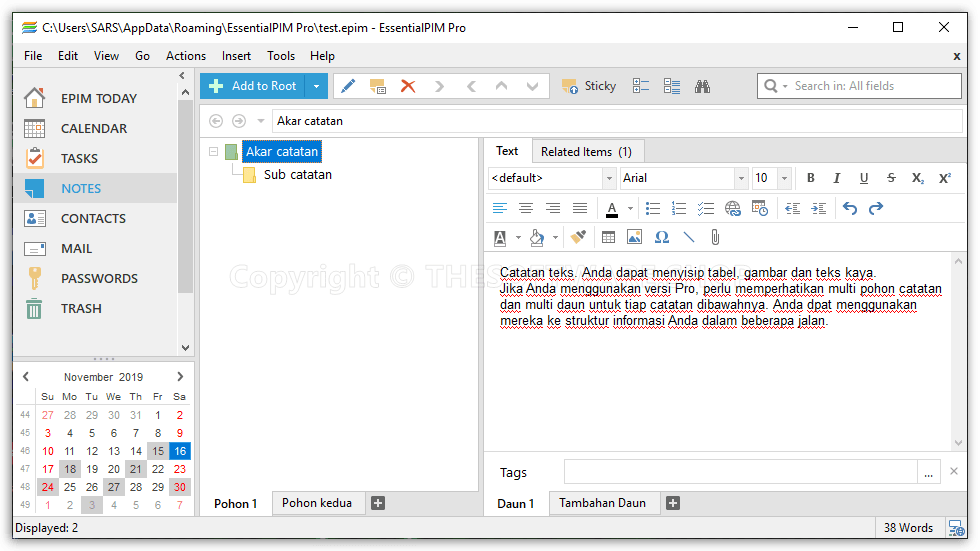Viewport: 980px width, 551px height.
Task: Open the Actions menu
Action: point(186,56)
